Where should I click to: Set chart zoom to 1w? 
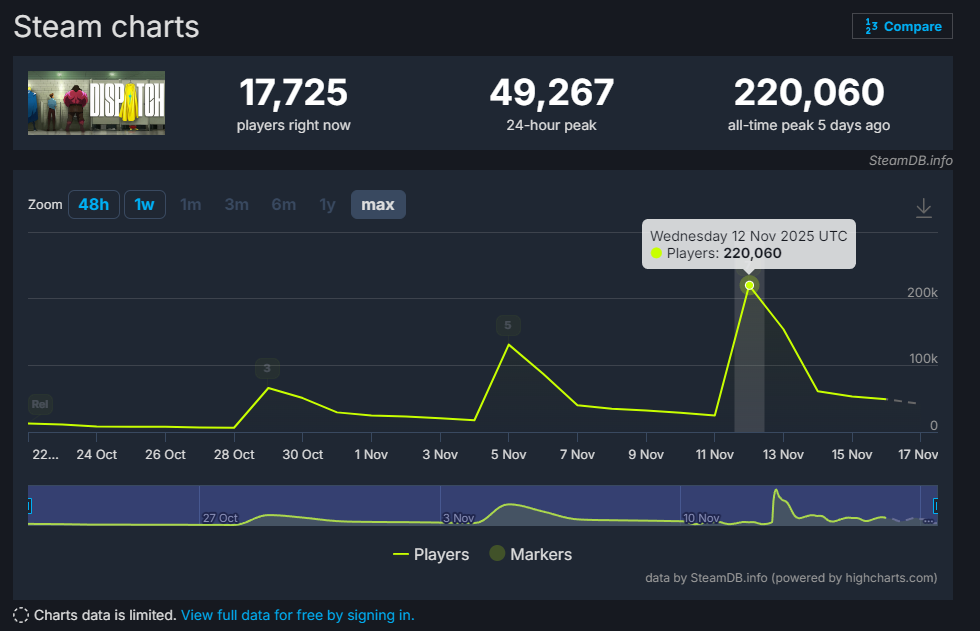[x=144, y=204]
